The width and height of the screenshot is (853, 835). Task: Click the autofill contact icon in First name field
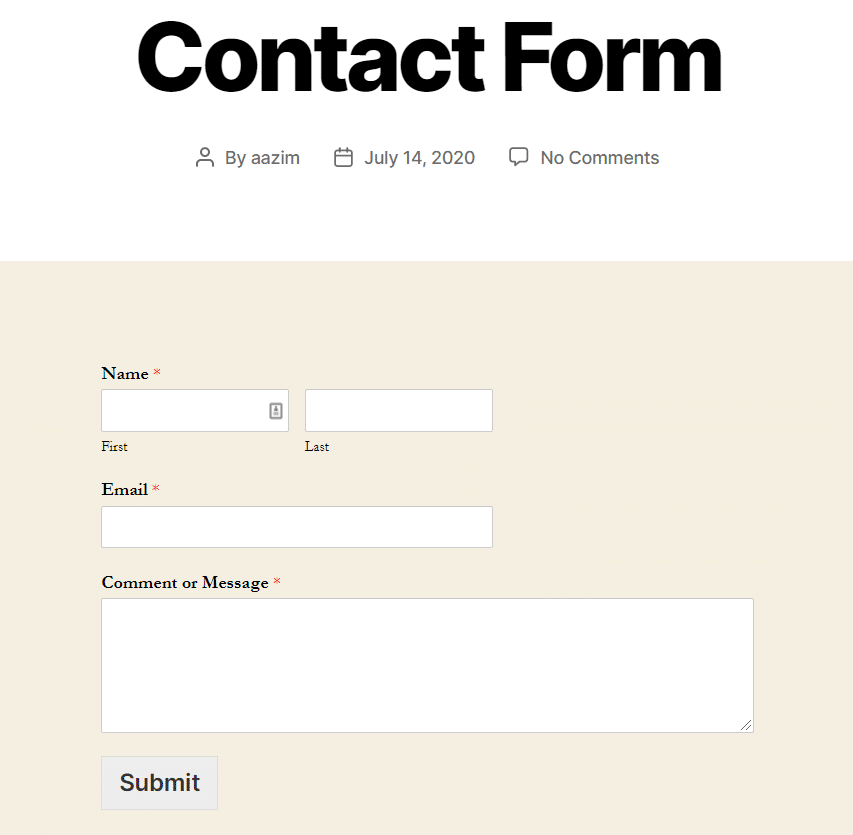(x=276, y=411)
